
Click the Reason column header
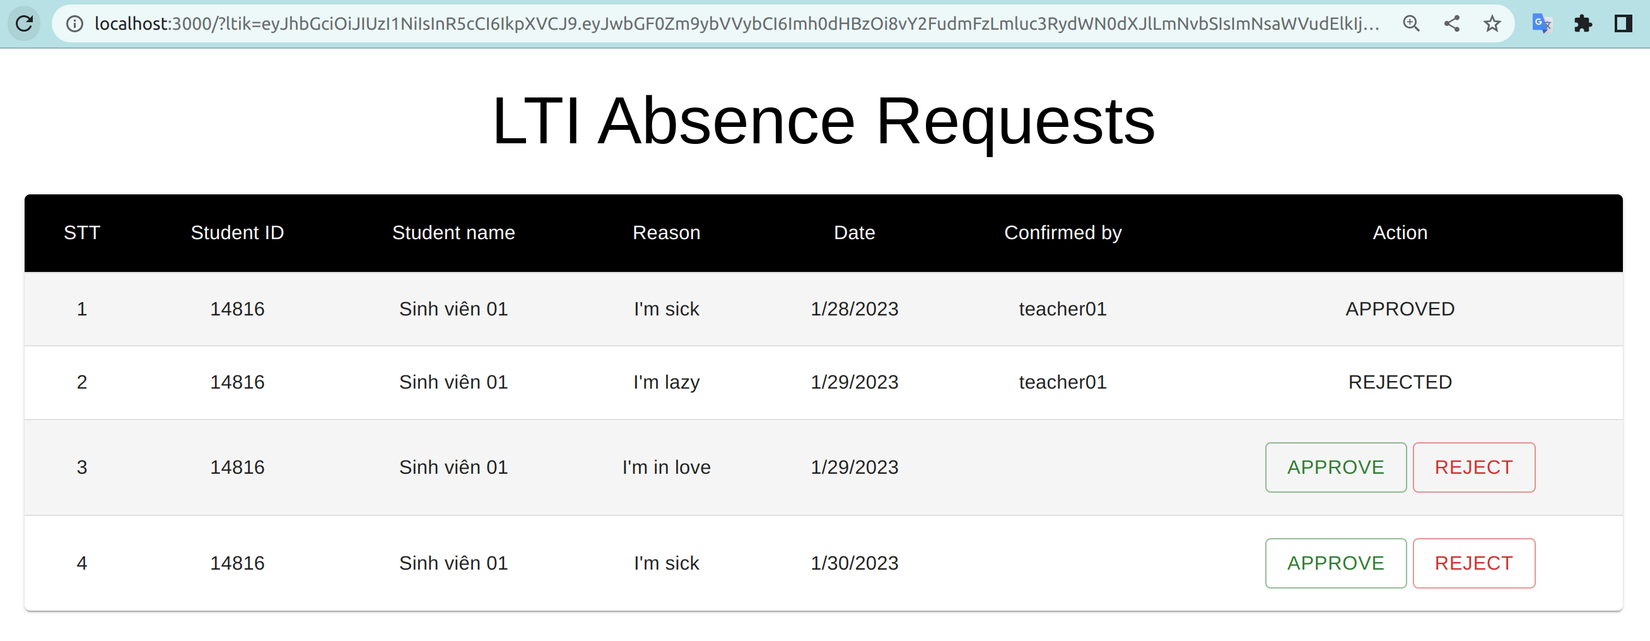666,233
